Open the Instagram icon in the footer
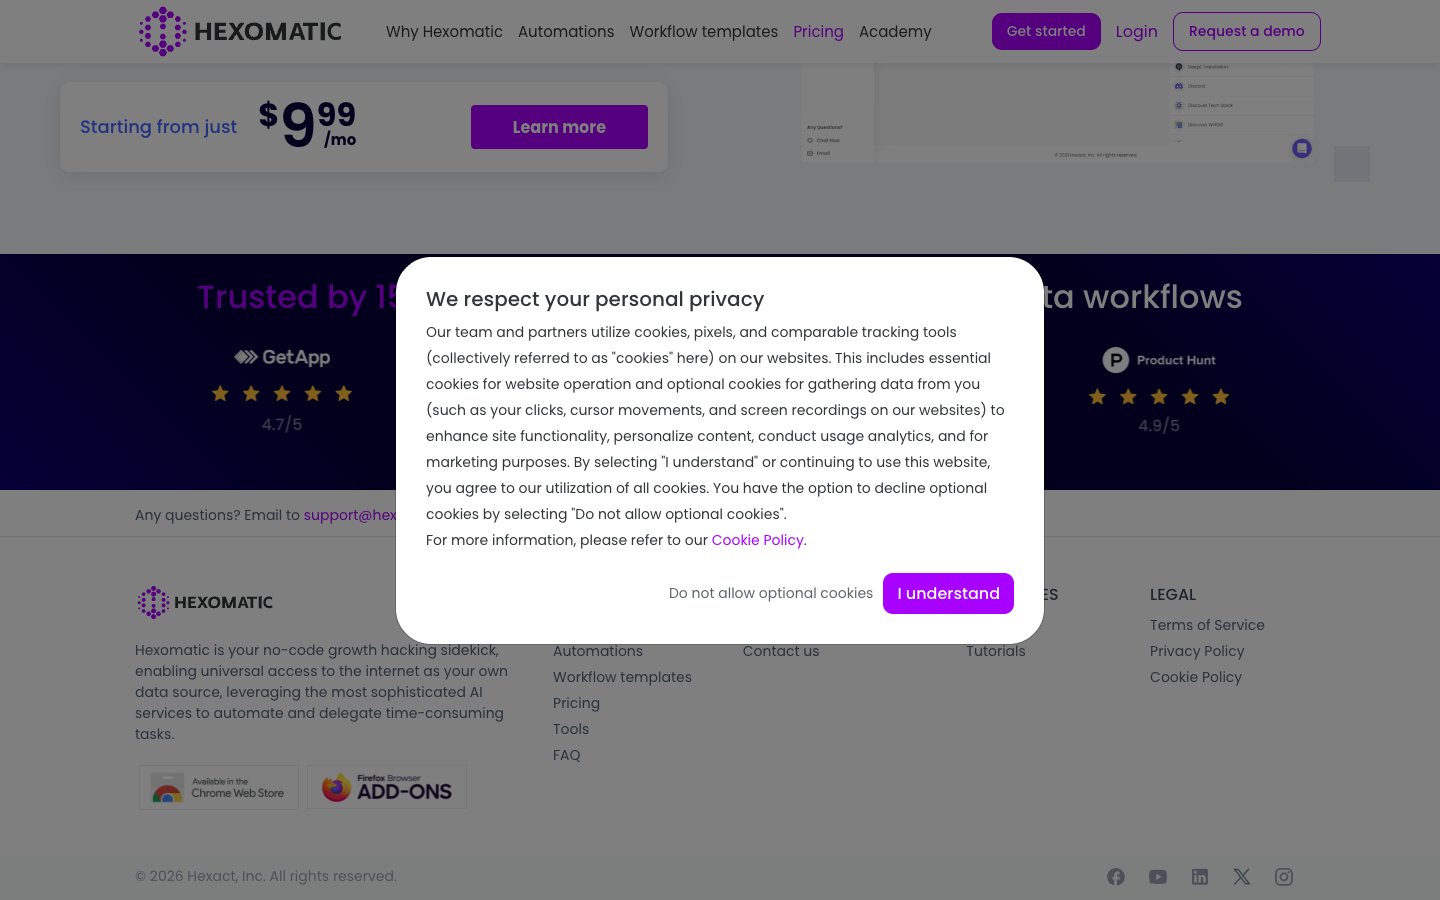This screenshot has height=900, width=1440. click(1284, 877)
